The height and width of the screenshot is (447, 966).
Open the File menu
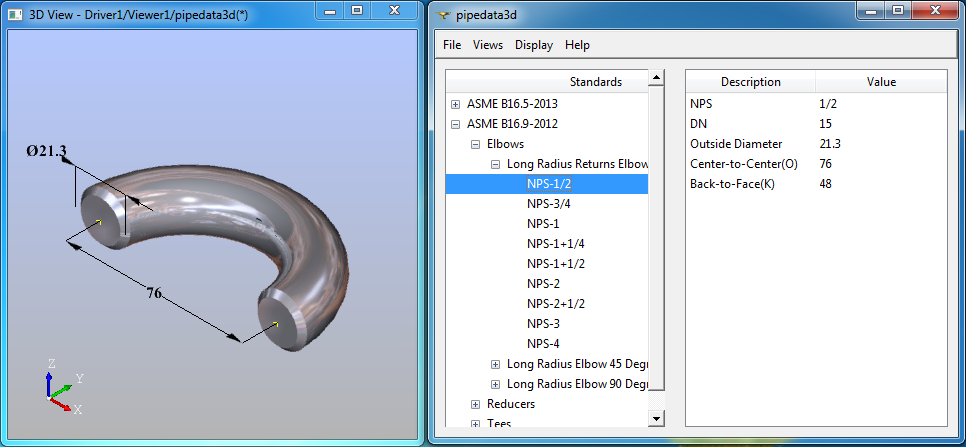tap(452, 45)
